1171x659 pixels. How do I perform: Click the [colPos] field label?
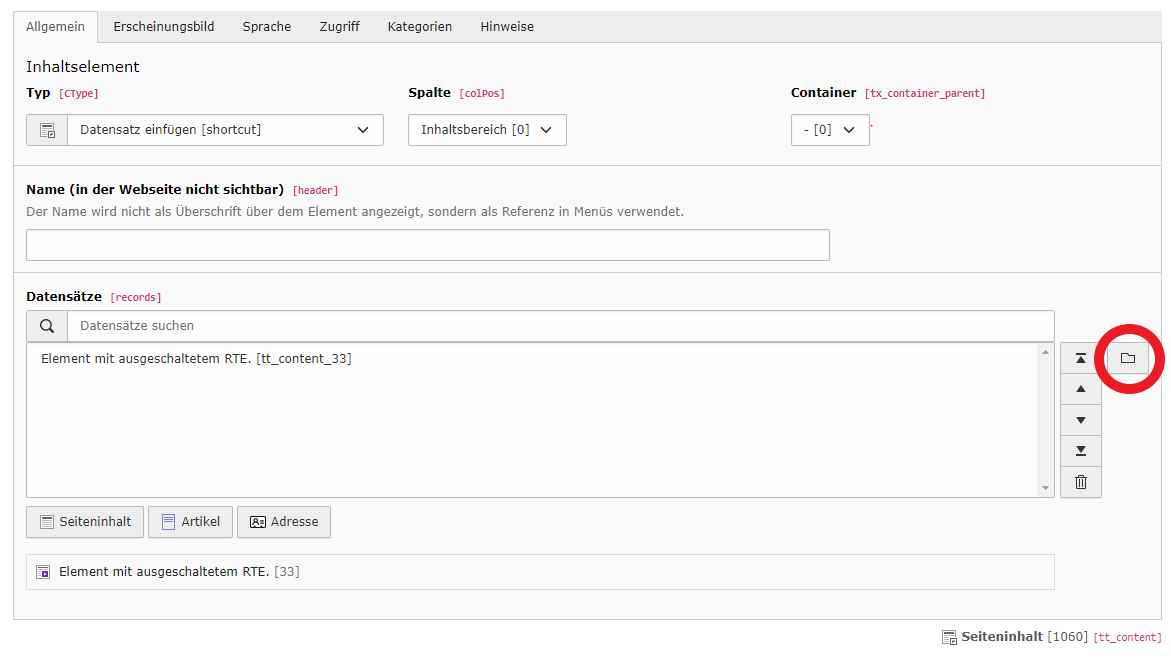click(x=482, y=94)
